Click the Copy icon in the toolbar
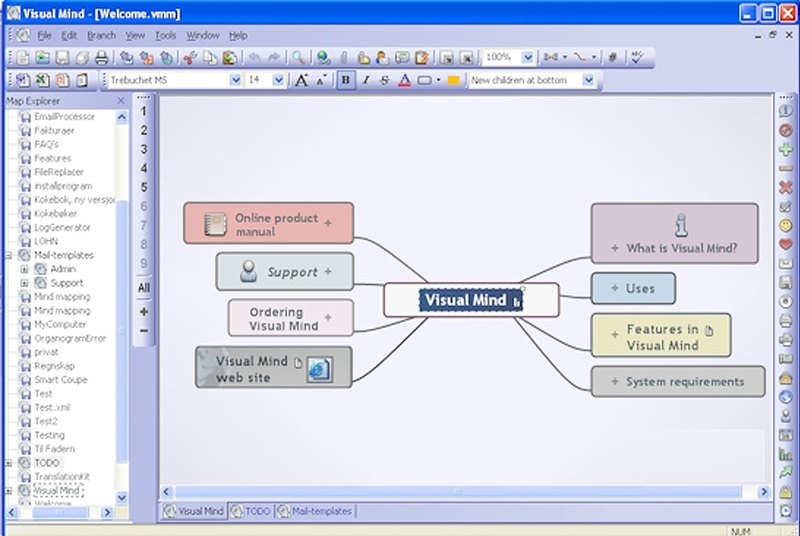Screen dimensions: 800x536 (210, 58)
